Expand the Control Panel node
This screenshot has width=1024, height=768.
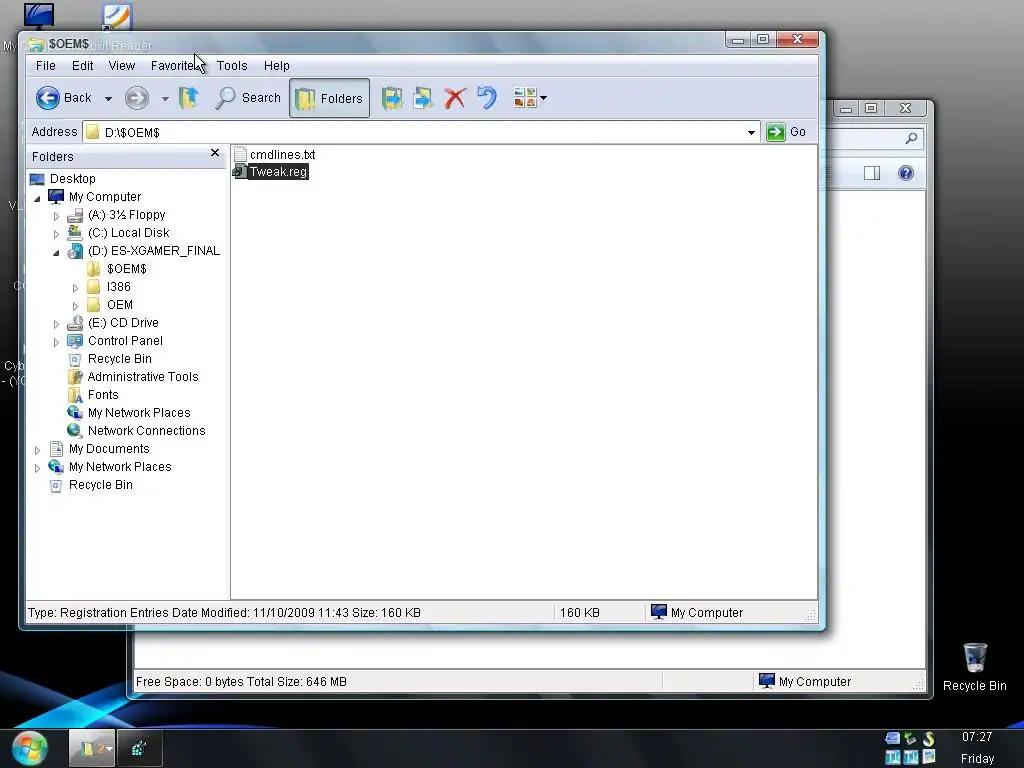pos(56,342)
